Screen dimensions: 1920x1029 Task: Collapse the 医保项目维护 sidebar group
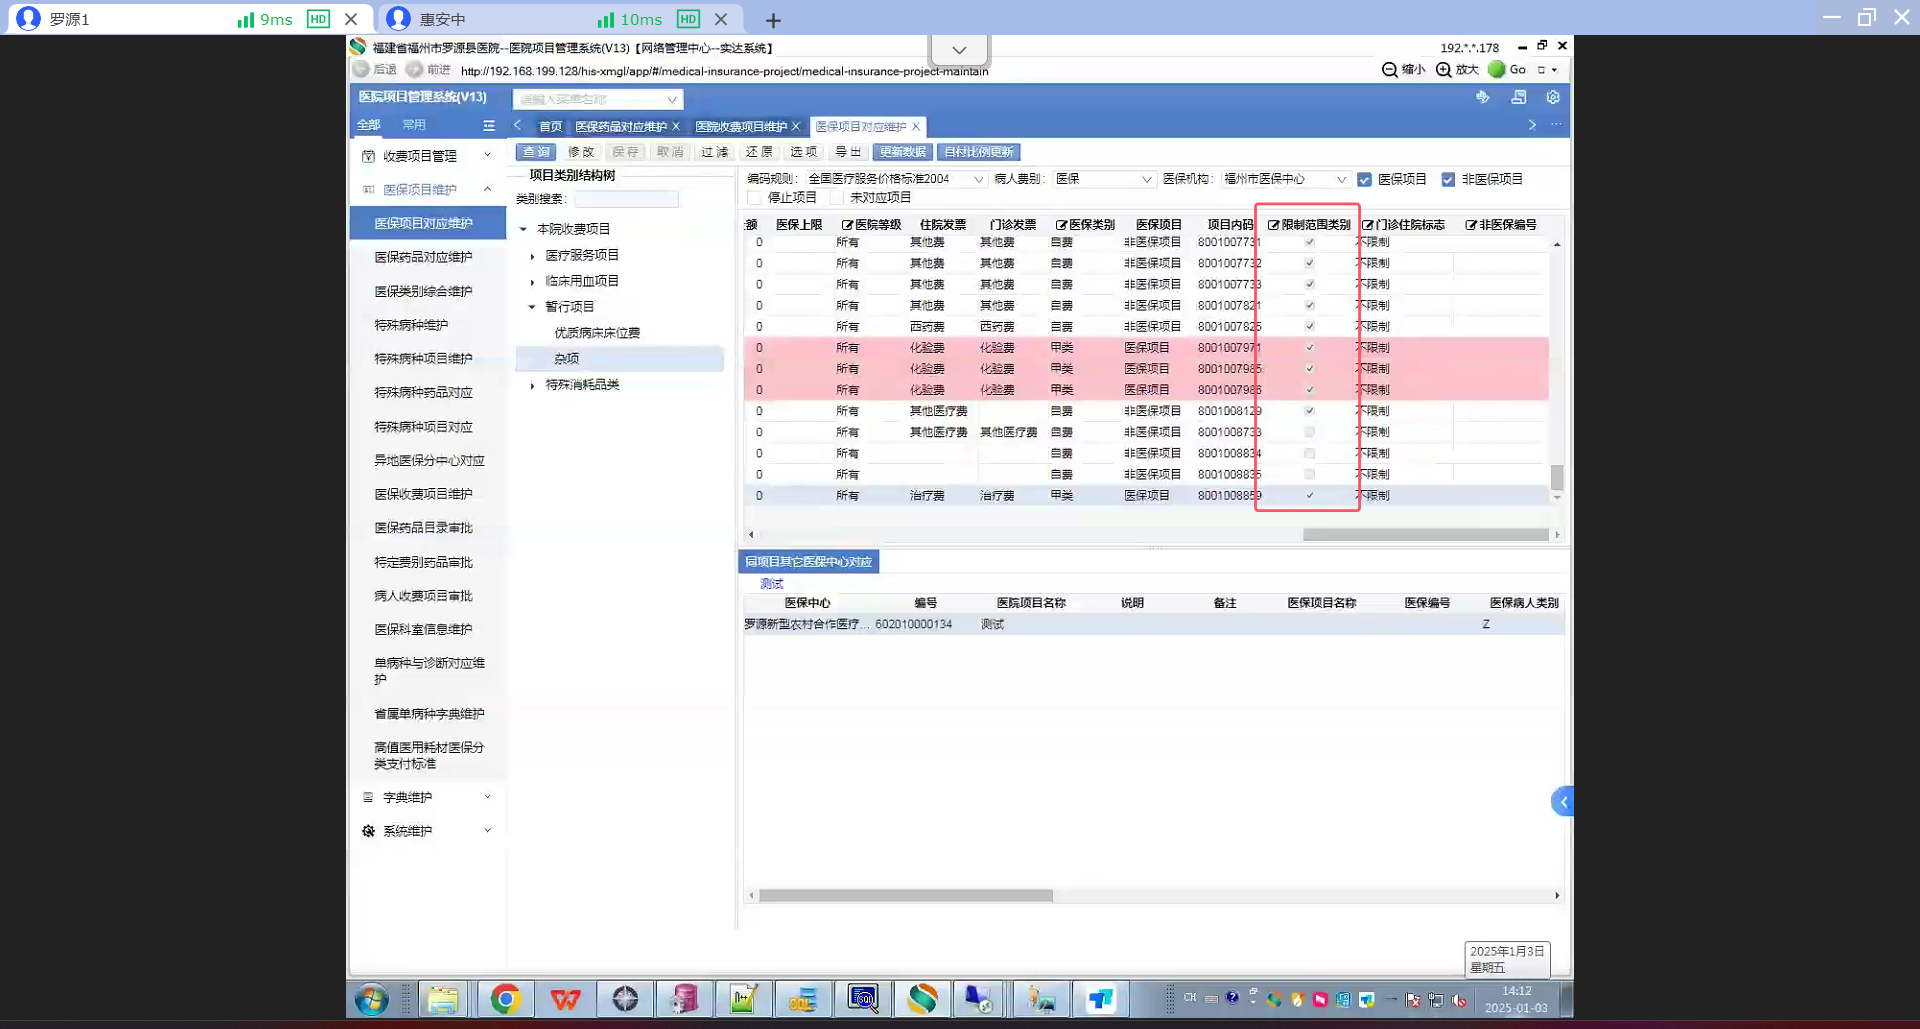[x=487, y=189]
